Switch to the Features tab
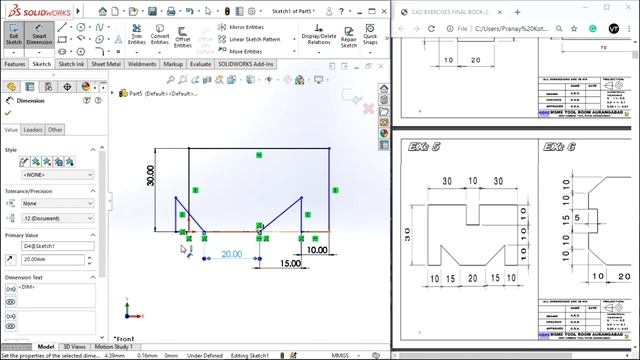This screenshot has width=640, height=360. tap(15, 64)
